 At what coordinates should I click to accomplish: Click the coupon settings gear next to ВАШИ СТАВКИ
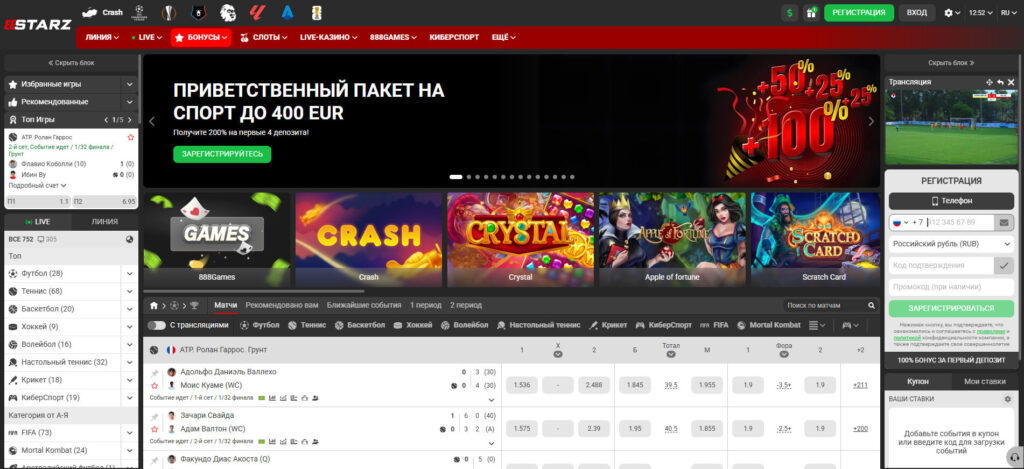pos(1008,398)
